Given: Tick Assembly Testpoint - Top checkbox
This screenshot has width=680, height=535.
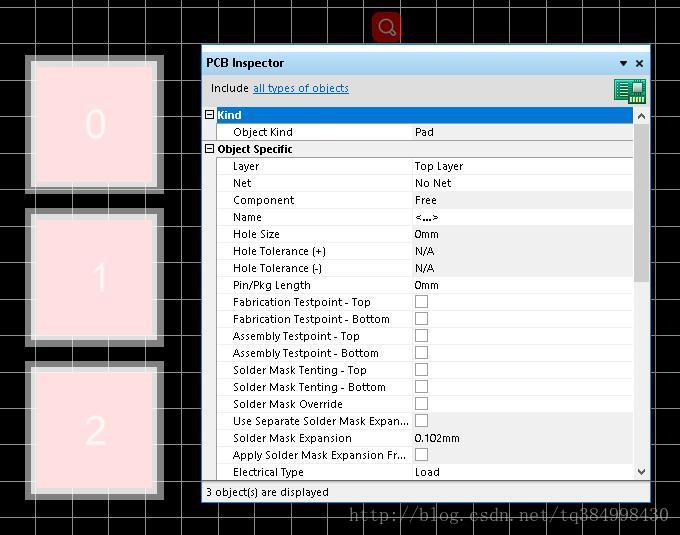Looking at the screenshot, I should [x=421, y=336].
